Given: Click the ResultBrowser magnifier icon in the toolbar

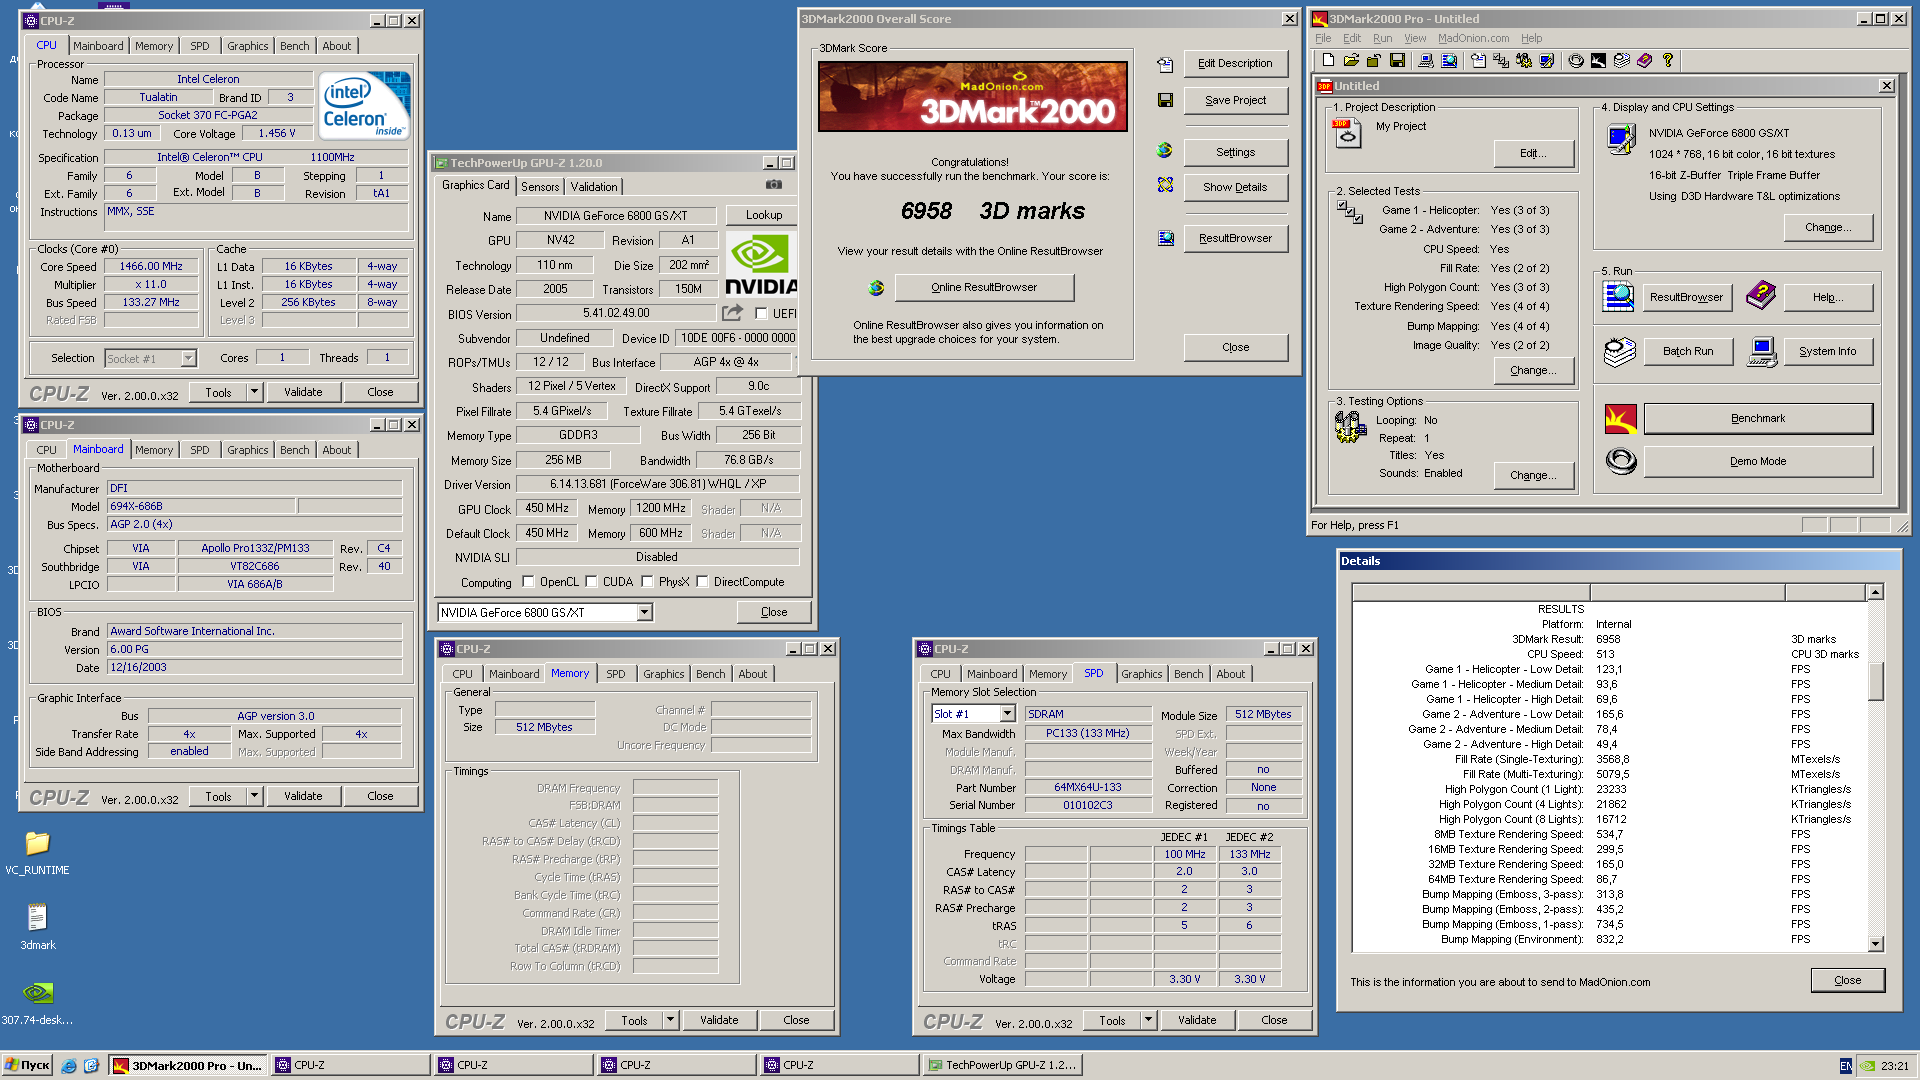Looking at the screenshot, I should [1449, 61].
